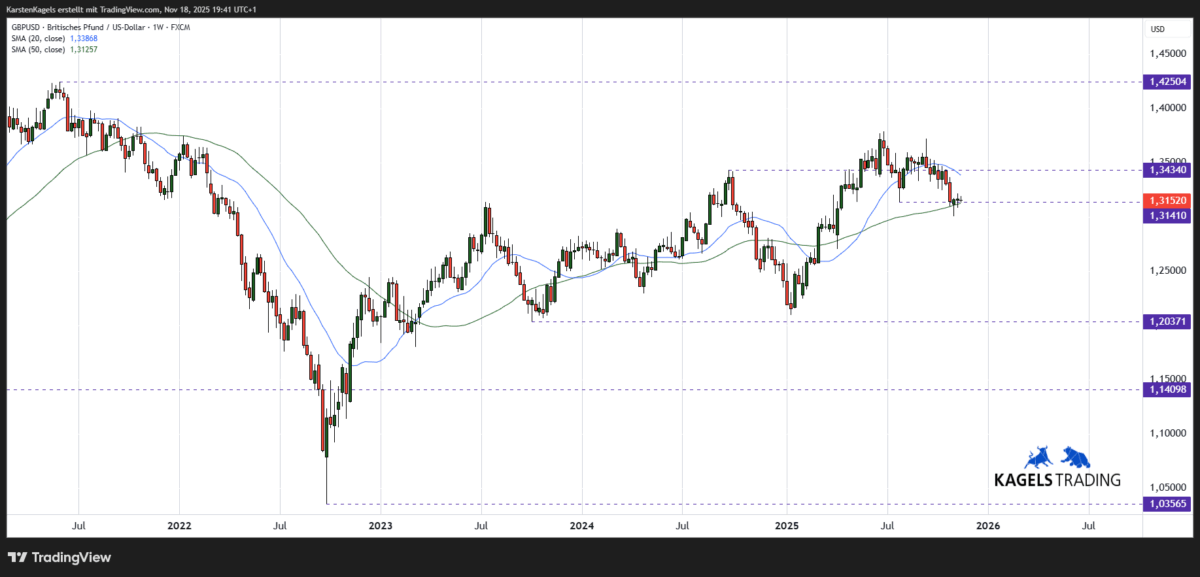This screenshot has width=1200, height=577.
Task: Click the Kagels Trading bear icon
Action: coord(1076,457)
